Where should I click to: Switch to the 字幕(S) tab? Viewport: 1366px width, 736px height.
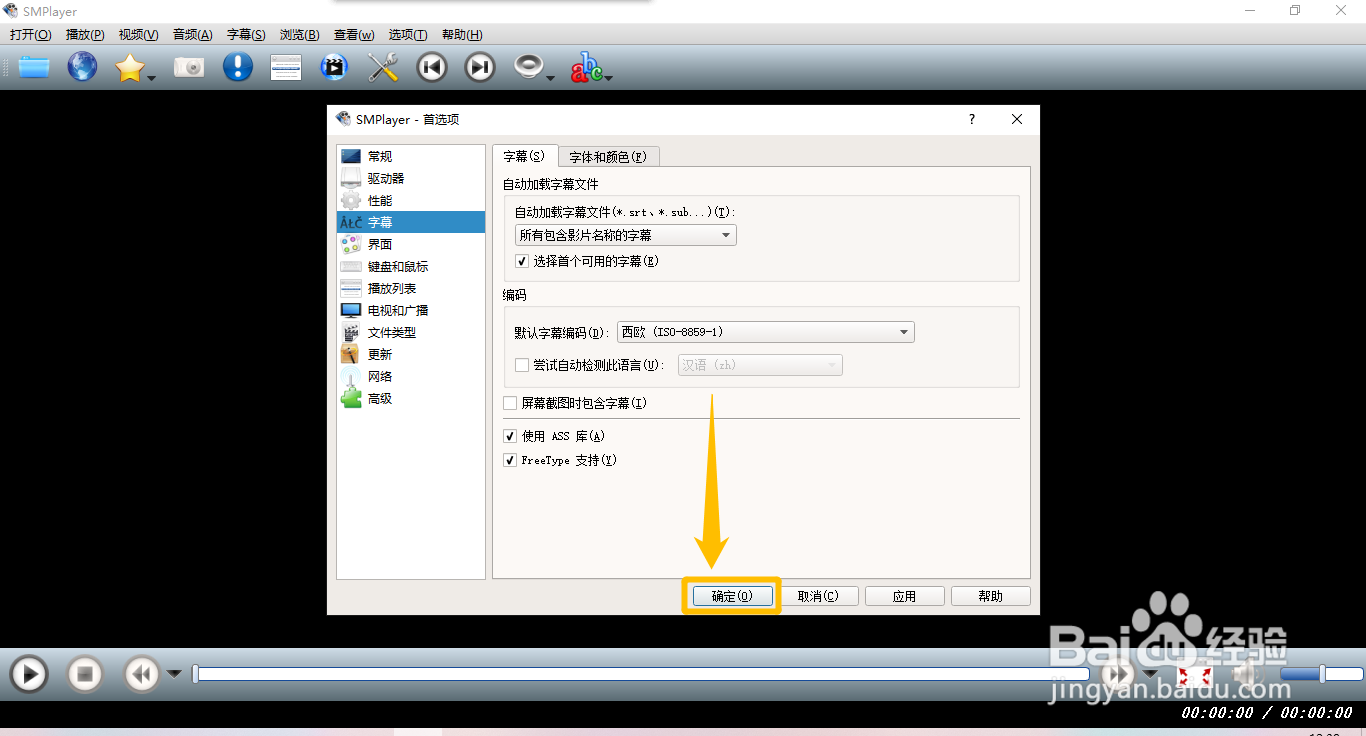click(525, 156)
